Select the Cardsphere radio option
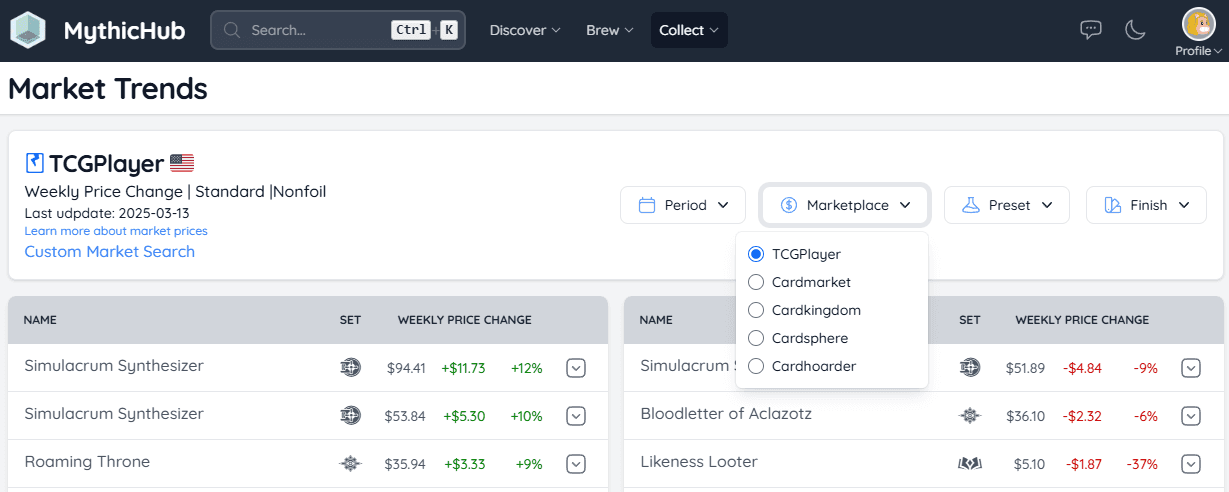The height and width of the screenshot is (492, 1229). tap(756, 338)
